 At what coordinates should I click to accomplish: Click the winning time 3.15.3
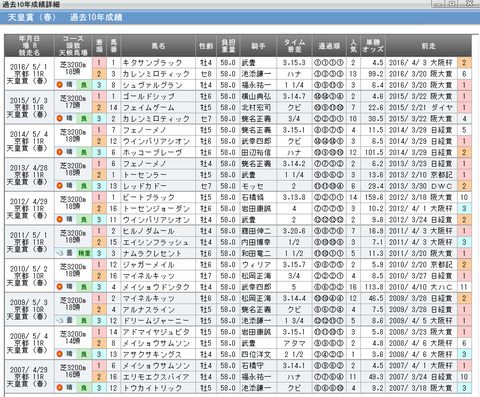(294, 63)
